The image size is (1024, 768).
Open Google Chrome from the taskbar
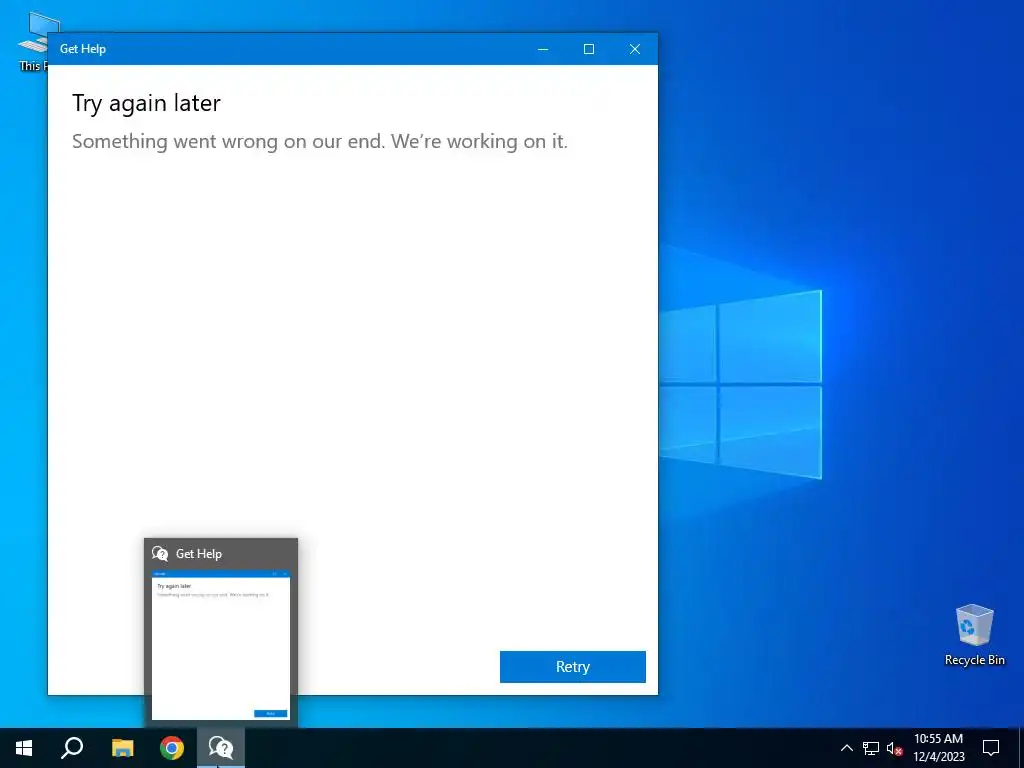pyautogui.click(x=172, y=748)
